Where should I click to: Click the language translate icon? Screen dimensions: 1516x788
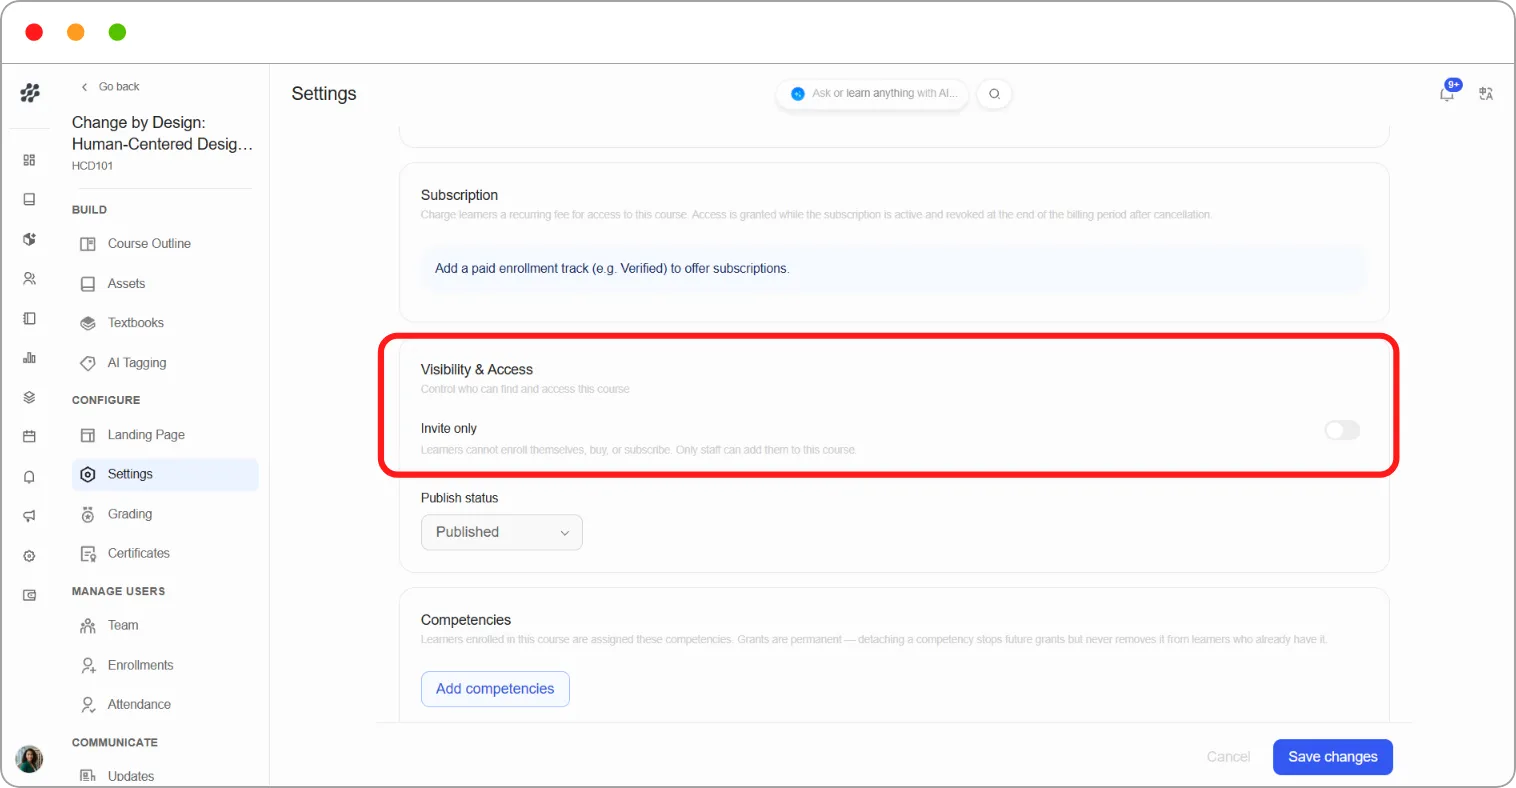[1486, 93]
